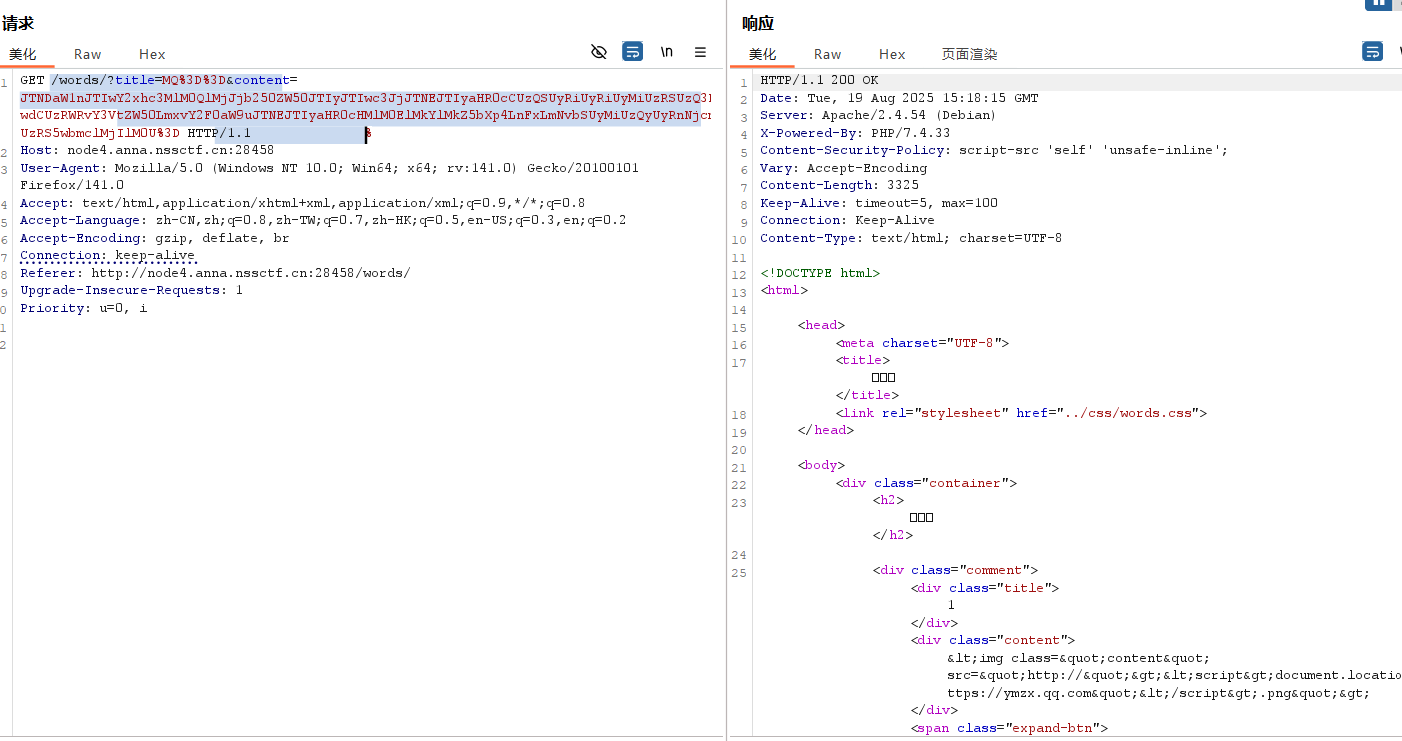Screen dimensions: 1402x741
Task: Click the GET /words/?title request line
Action: click(158, 80)
